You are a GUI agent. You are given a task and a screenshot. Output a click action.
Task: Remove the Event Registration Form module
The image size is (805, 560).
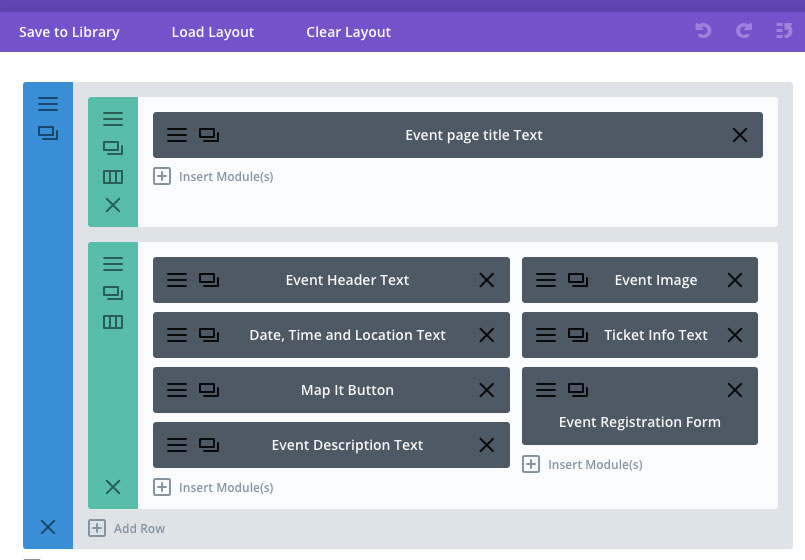pyautogui.click(x=735, y=390)
